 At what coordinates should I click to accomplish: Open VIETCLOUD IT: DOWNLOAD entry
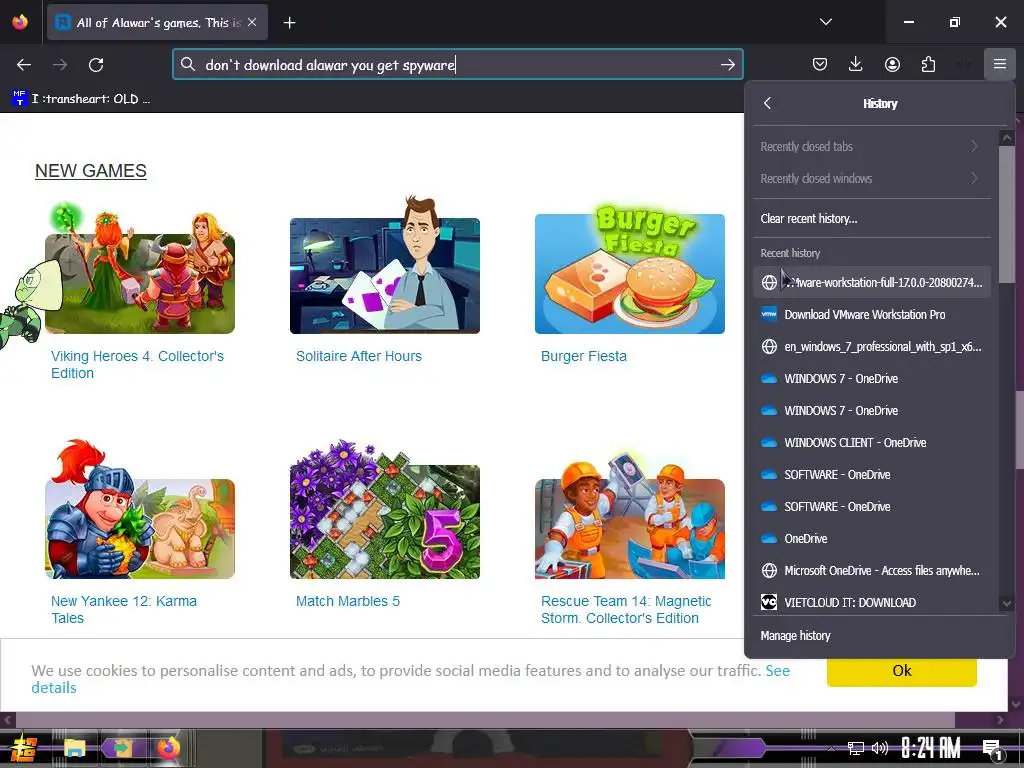pyautogui.click(x=871, y=602)
